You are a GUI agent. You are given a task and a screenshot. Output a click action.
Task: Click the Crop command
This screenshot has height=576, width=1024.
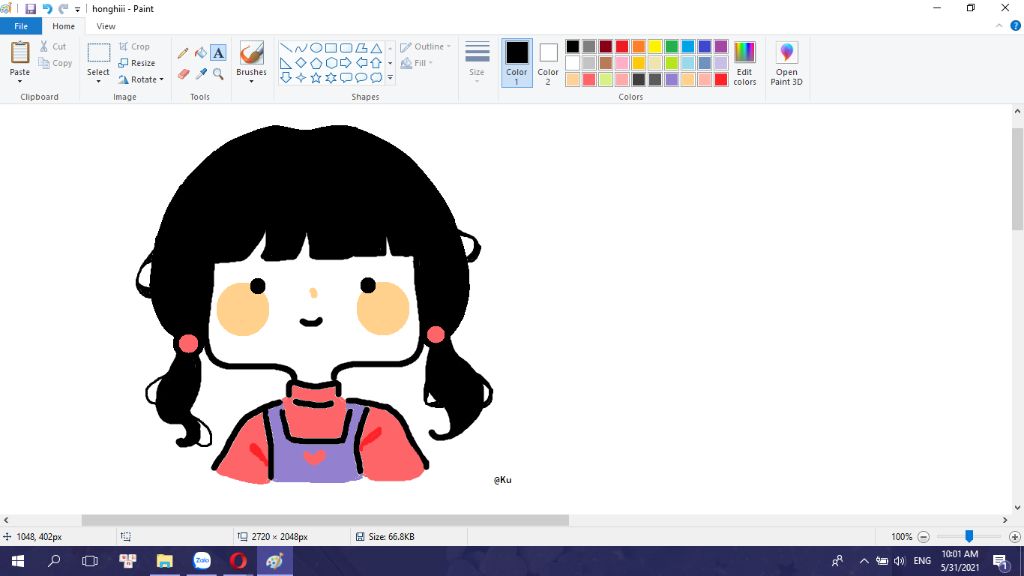click(x=134, y=46)
